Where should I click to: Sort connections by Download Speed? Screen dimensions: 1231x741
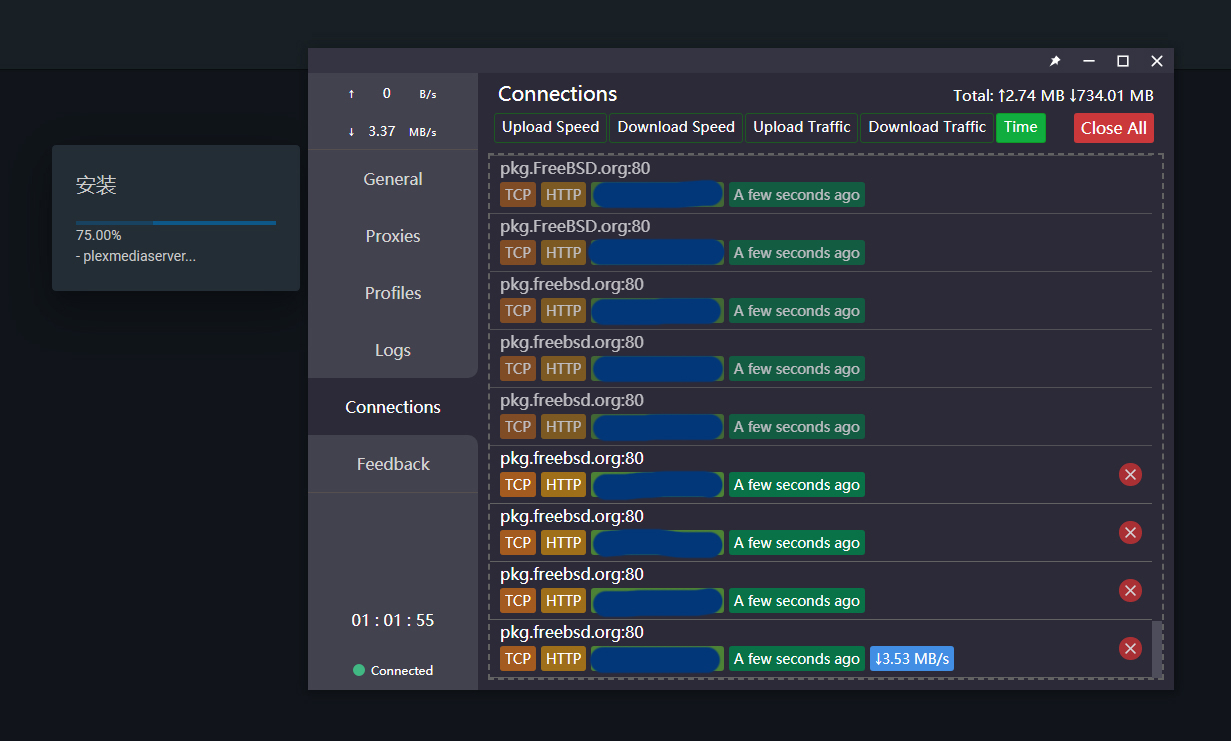(676, 127)
